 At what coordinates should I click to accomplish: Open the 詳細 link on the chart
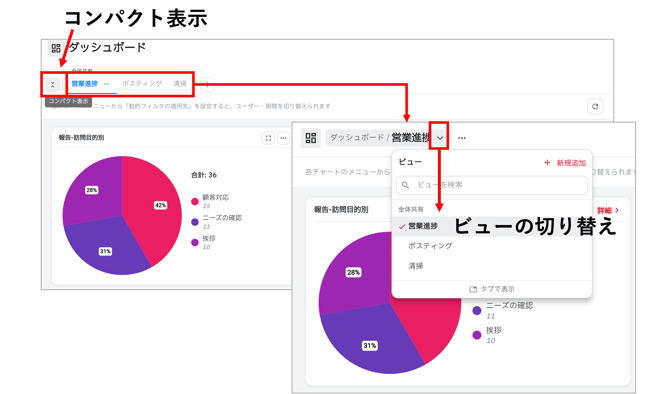click(x=608, y=210)
